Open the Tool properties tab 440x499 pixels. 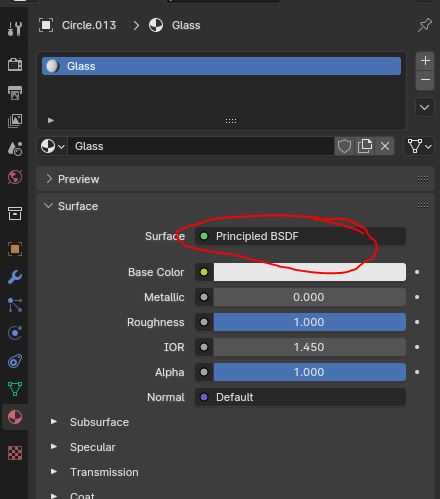15,29
